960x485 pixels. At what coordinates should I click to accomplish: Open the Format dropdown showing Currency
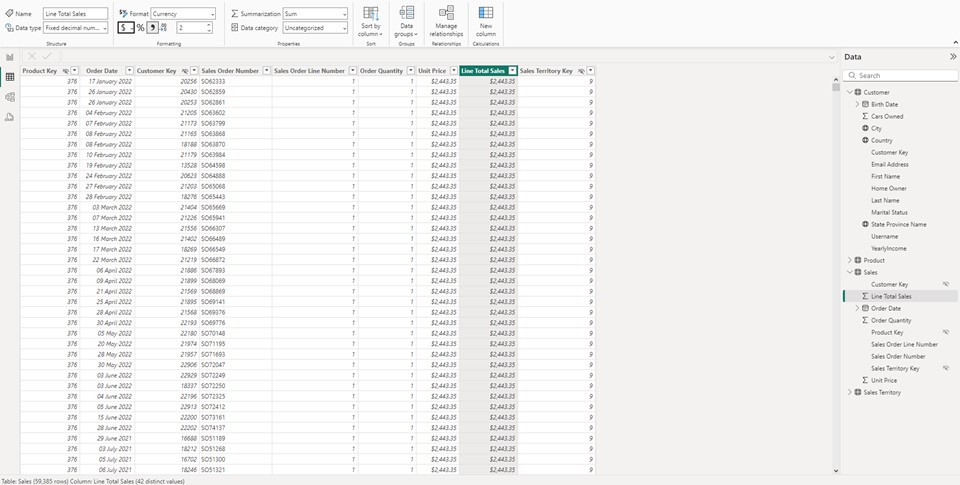pos(183,14)
